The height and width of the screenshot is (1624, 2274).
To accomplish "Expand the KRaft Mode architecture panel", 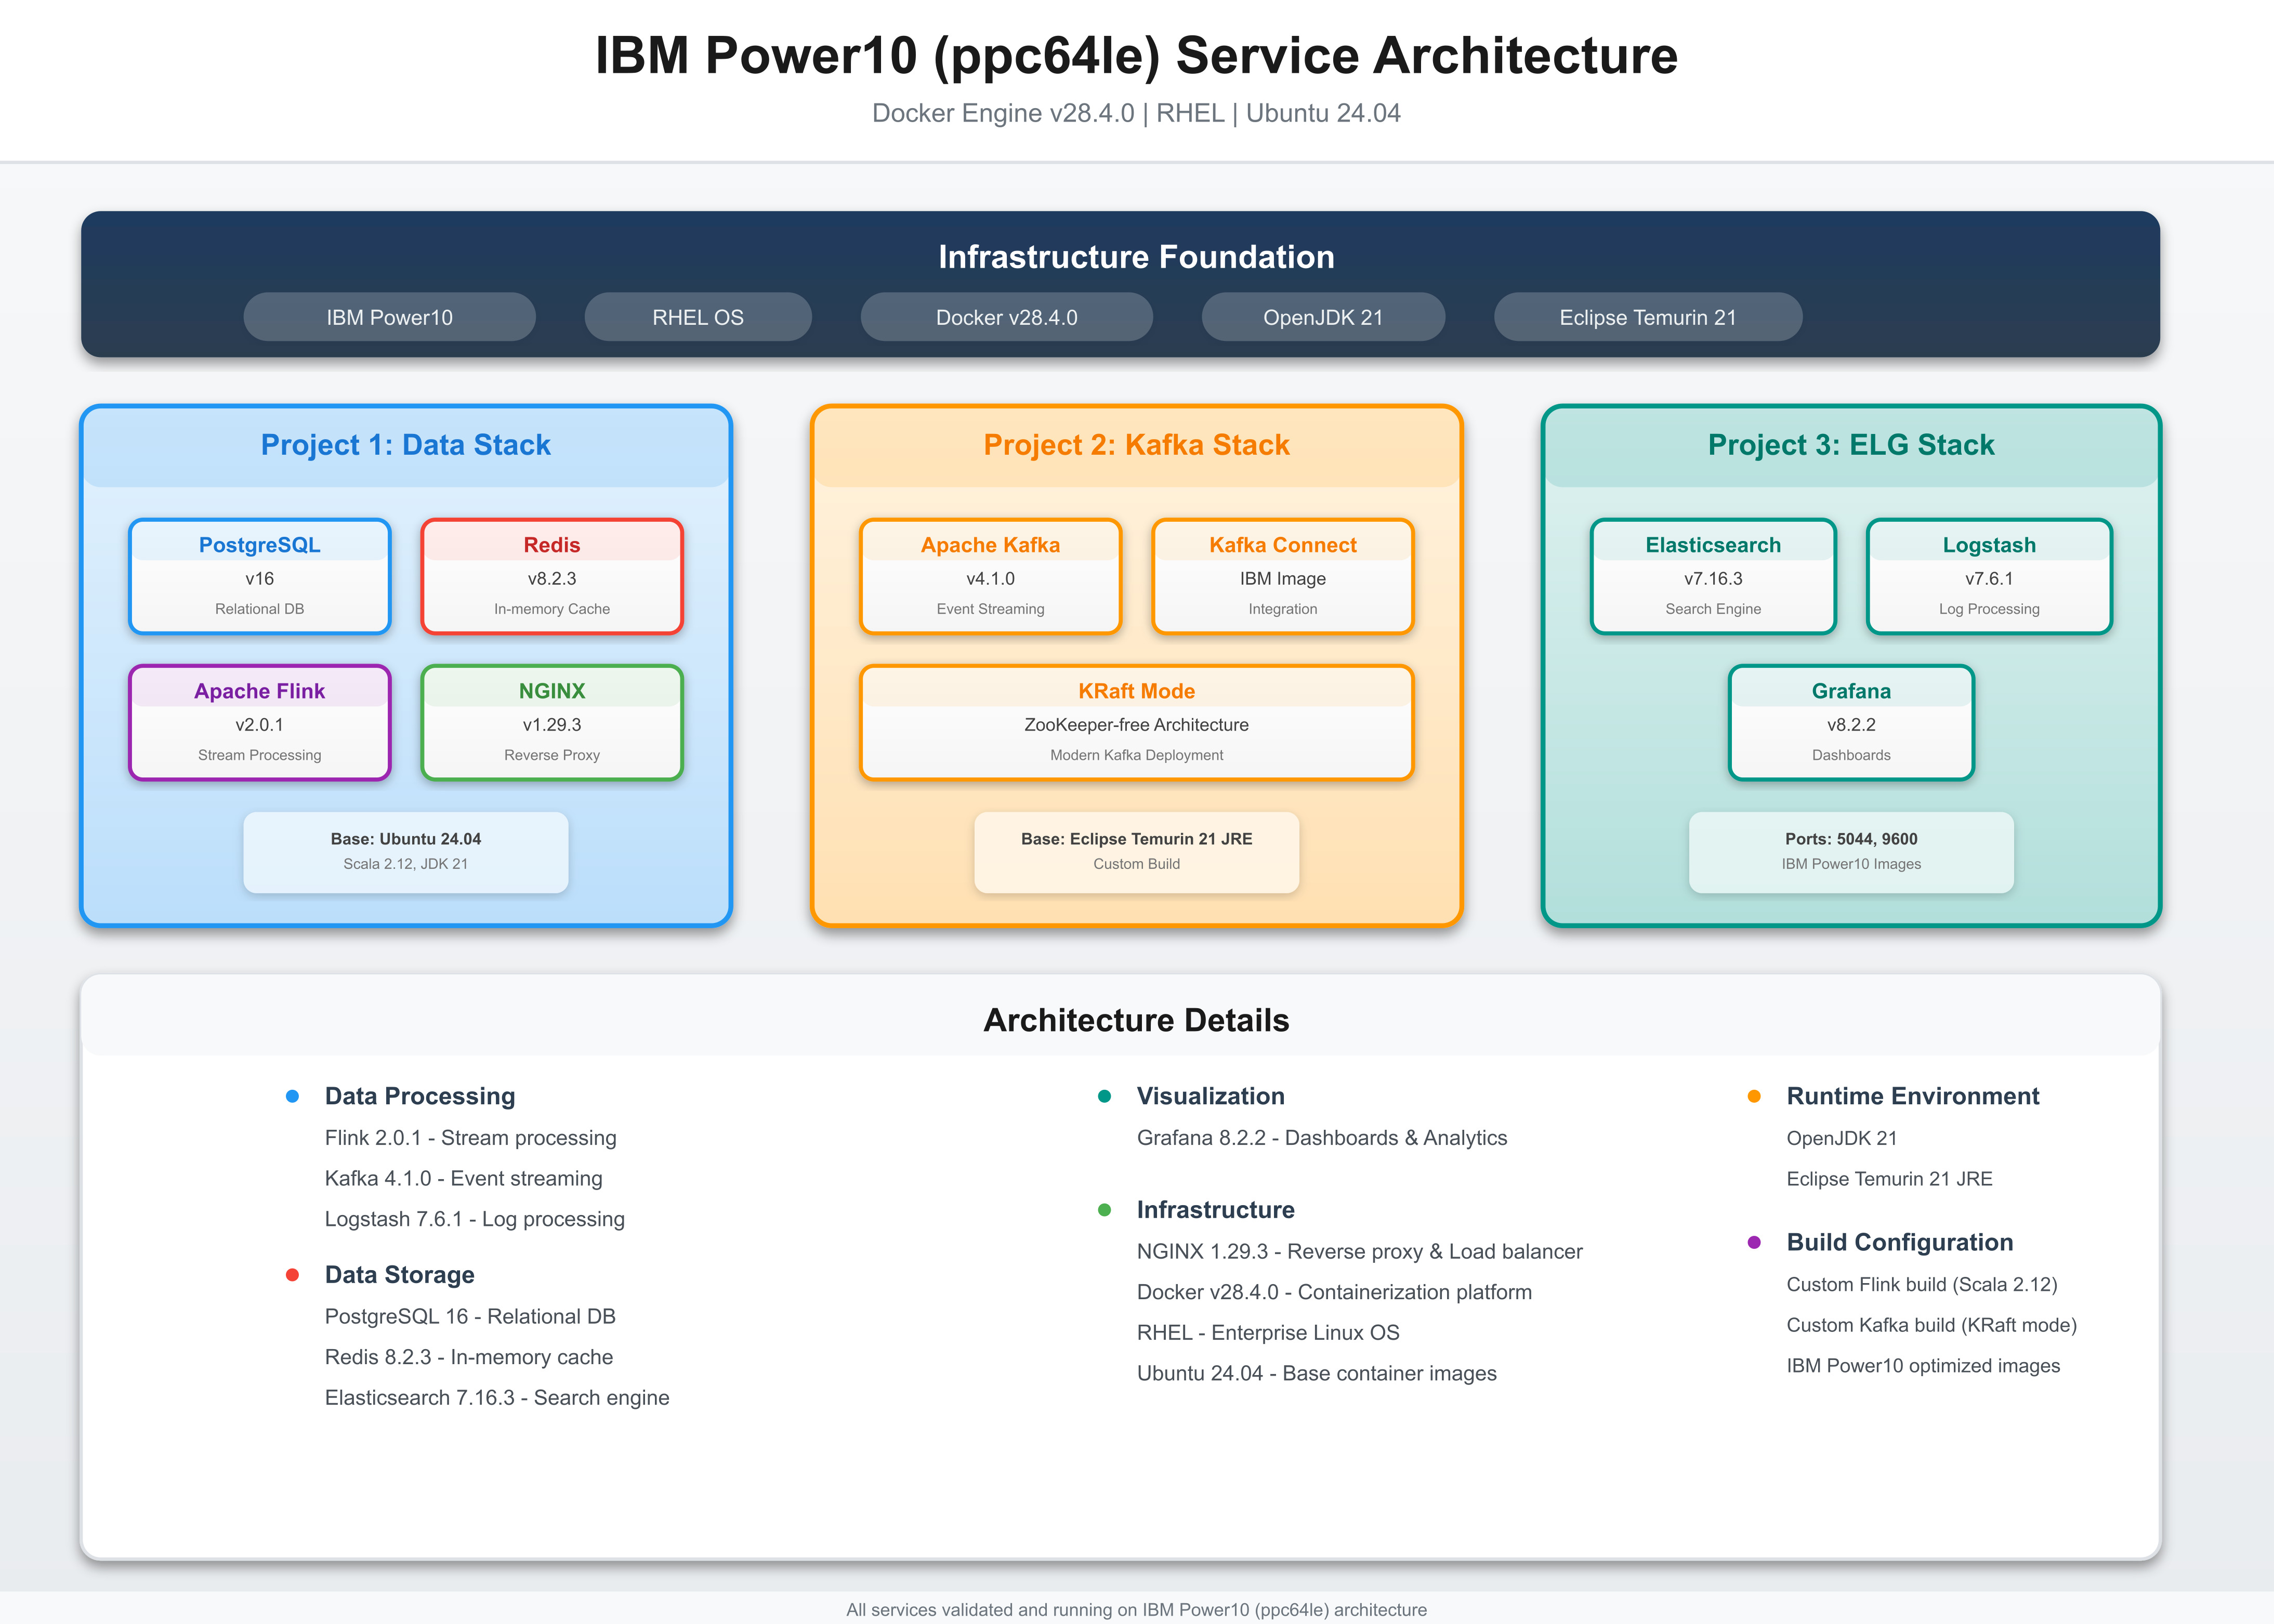I will click(1136, 722).
